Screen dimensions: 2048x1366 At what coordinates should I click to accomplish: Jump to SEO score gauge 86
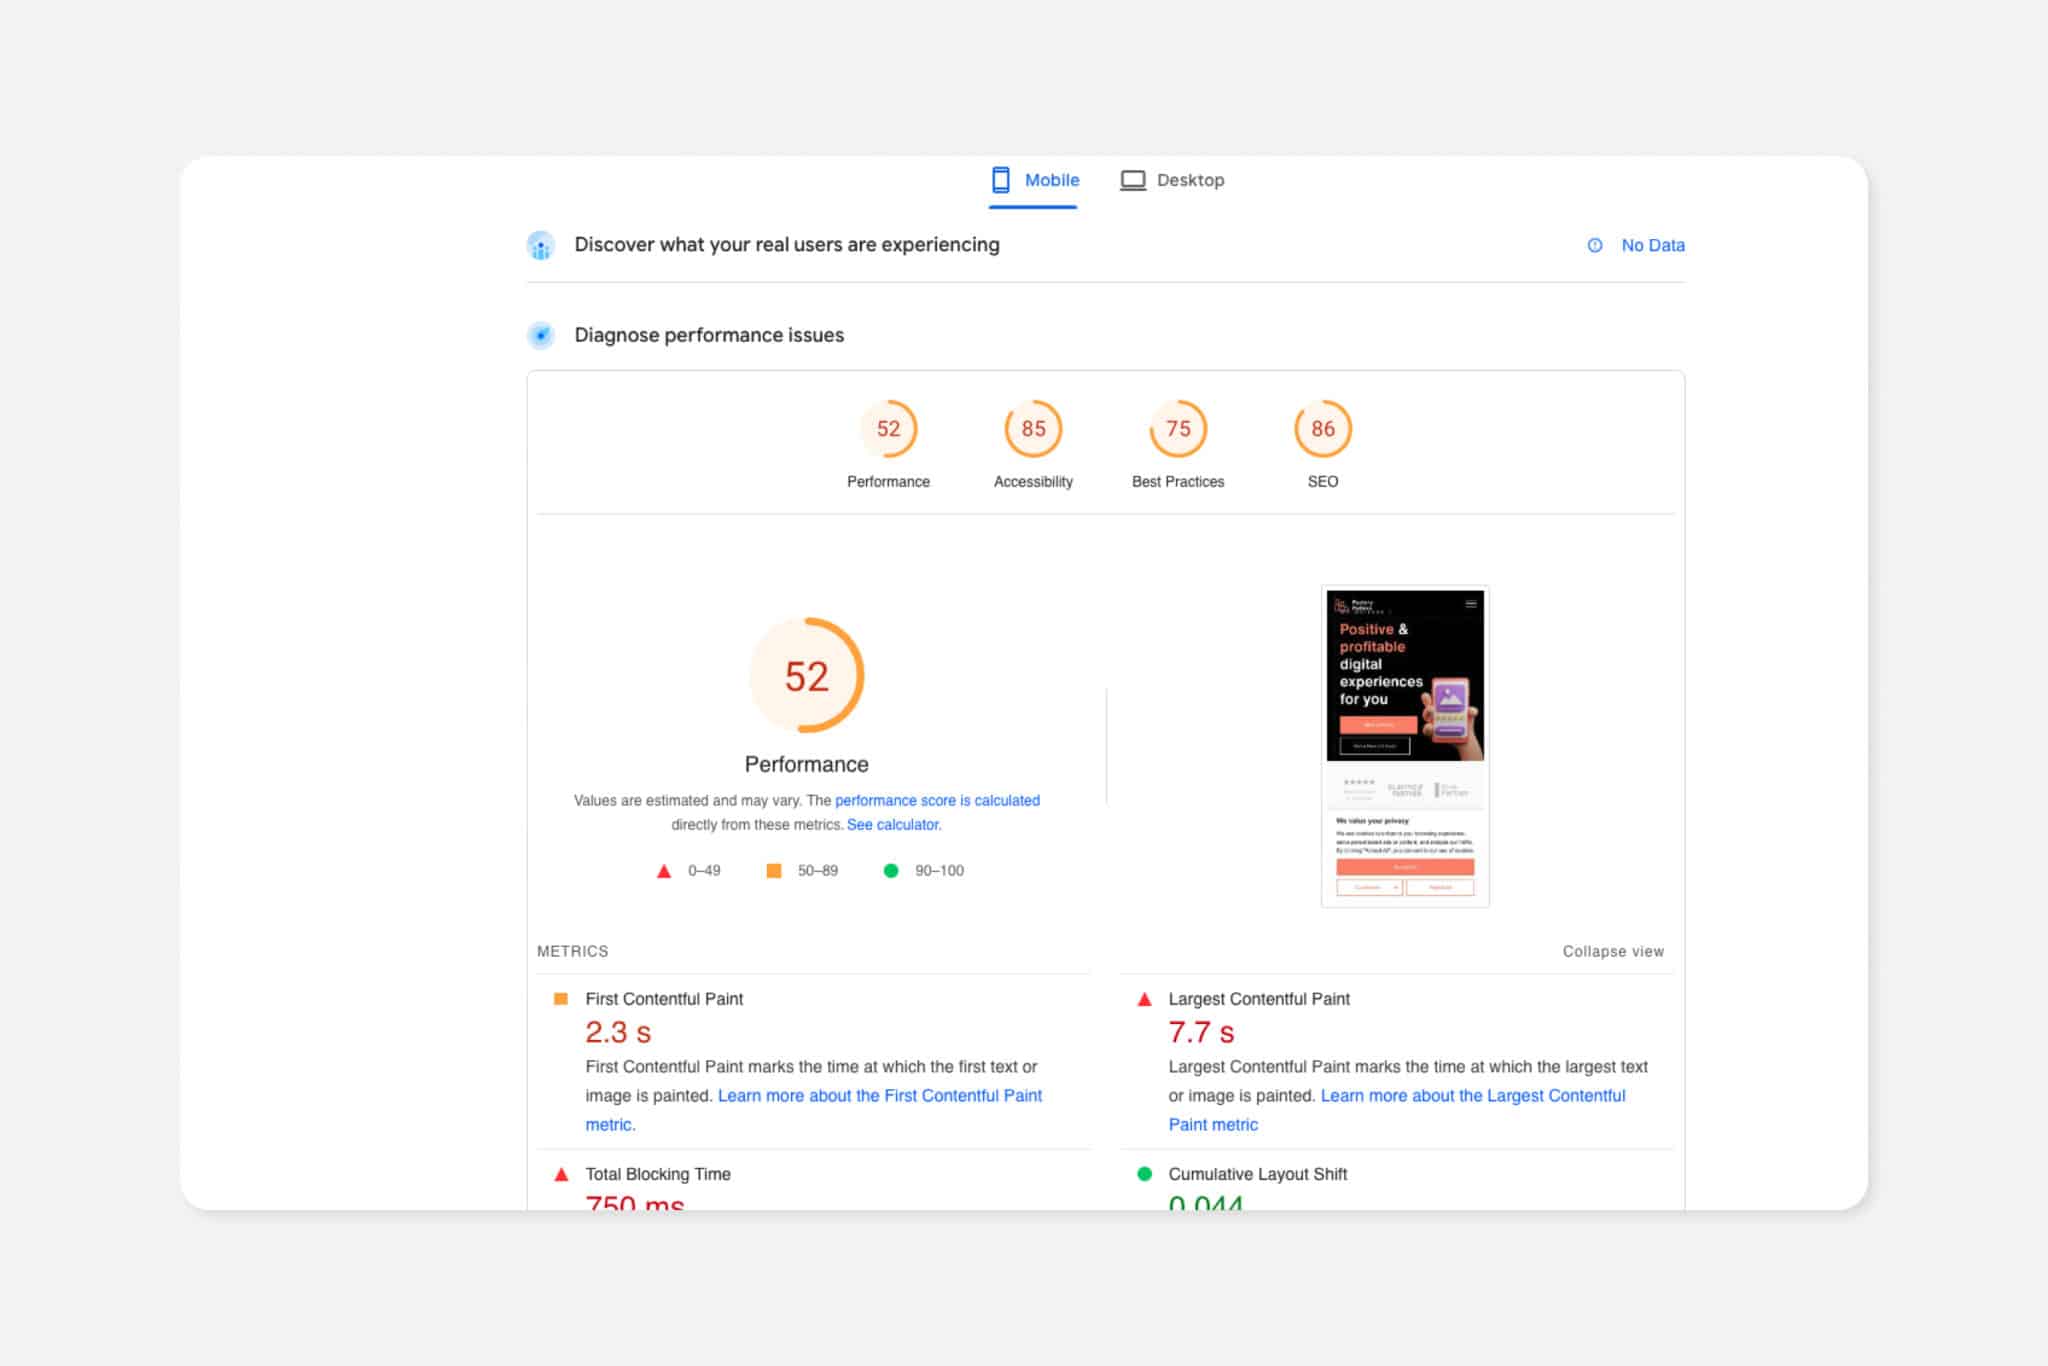pyautogui.click(x=1322, y=429)
